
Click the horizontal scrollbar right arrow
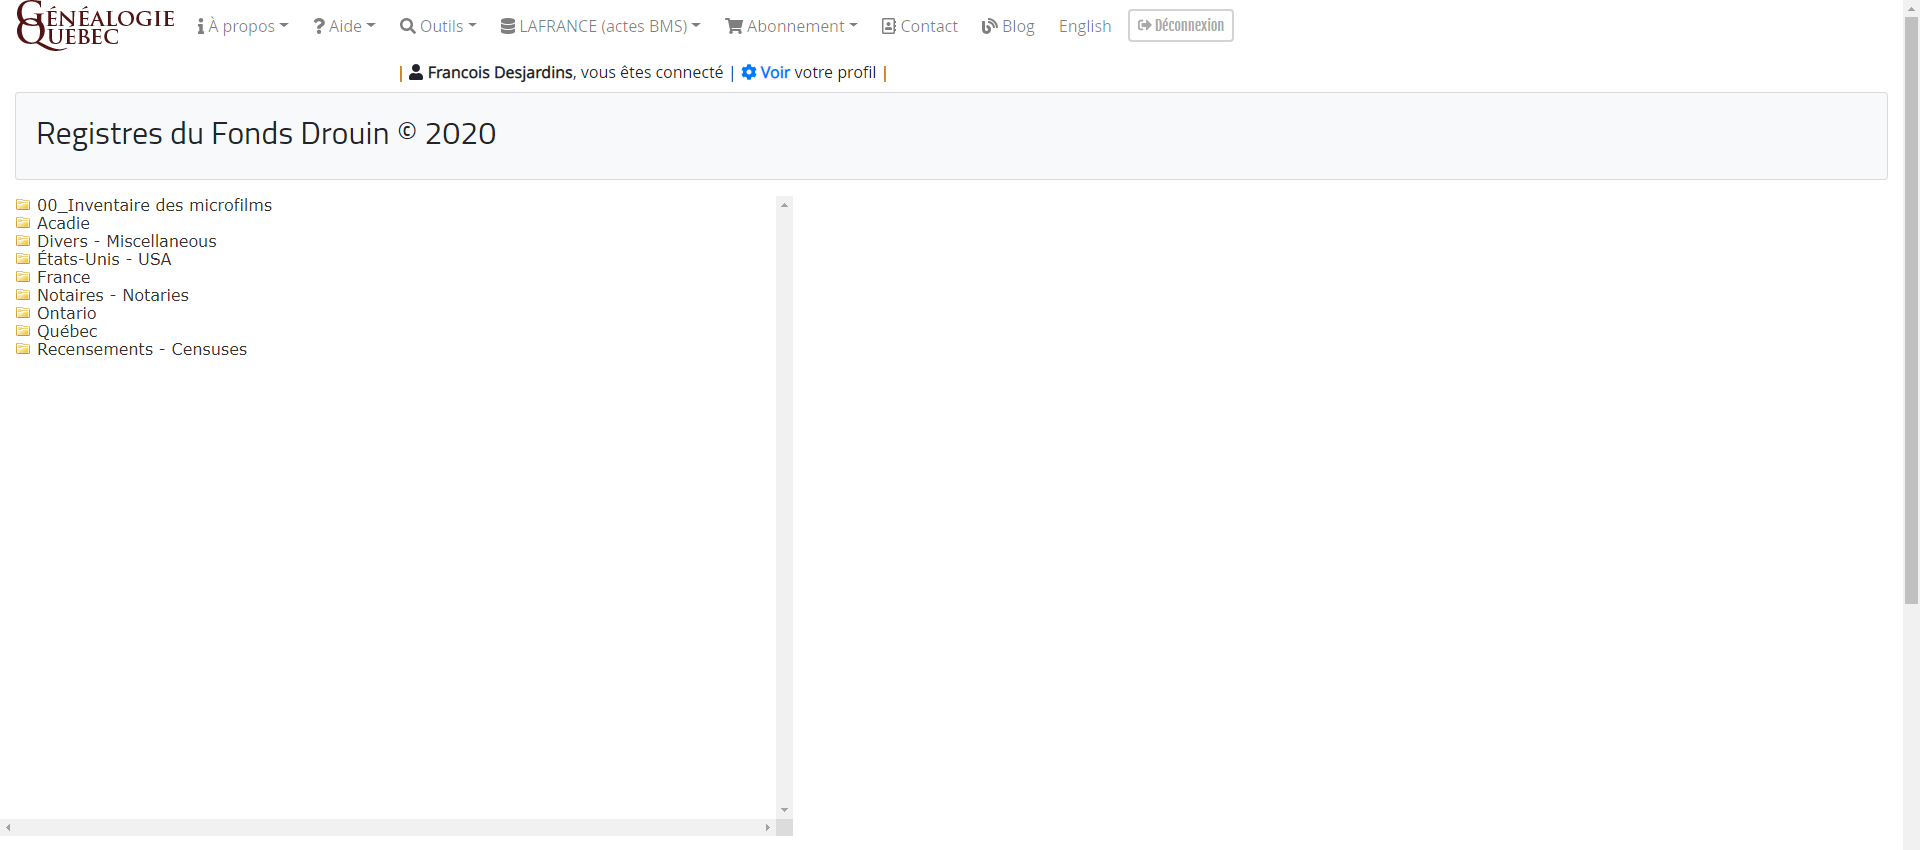767,827
